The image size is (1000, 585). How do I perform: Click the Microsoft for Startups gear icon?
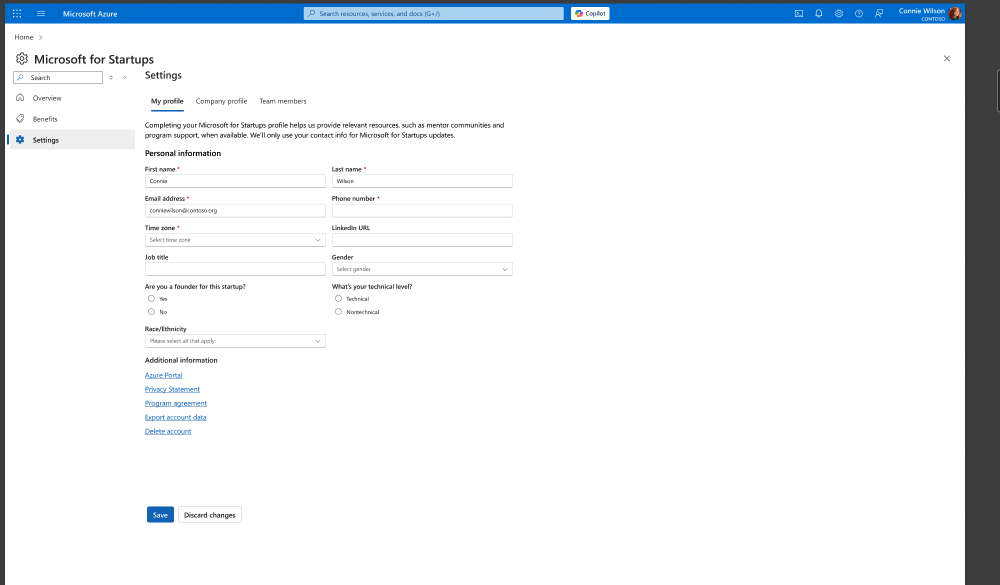(x=22, y=59)
